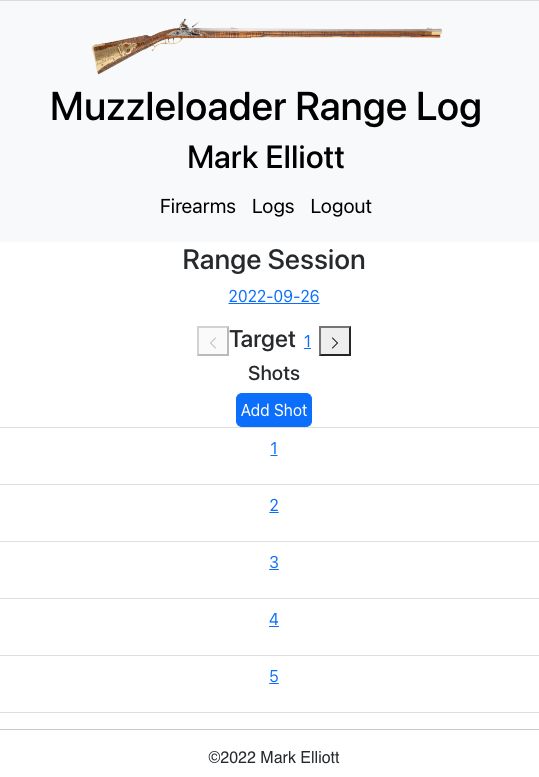Go to the Logs menu item

273,206
